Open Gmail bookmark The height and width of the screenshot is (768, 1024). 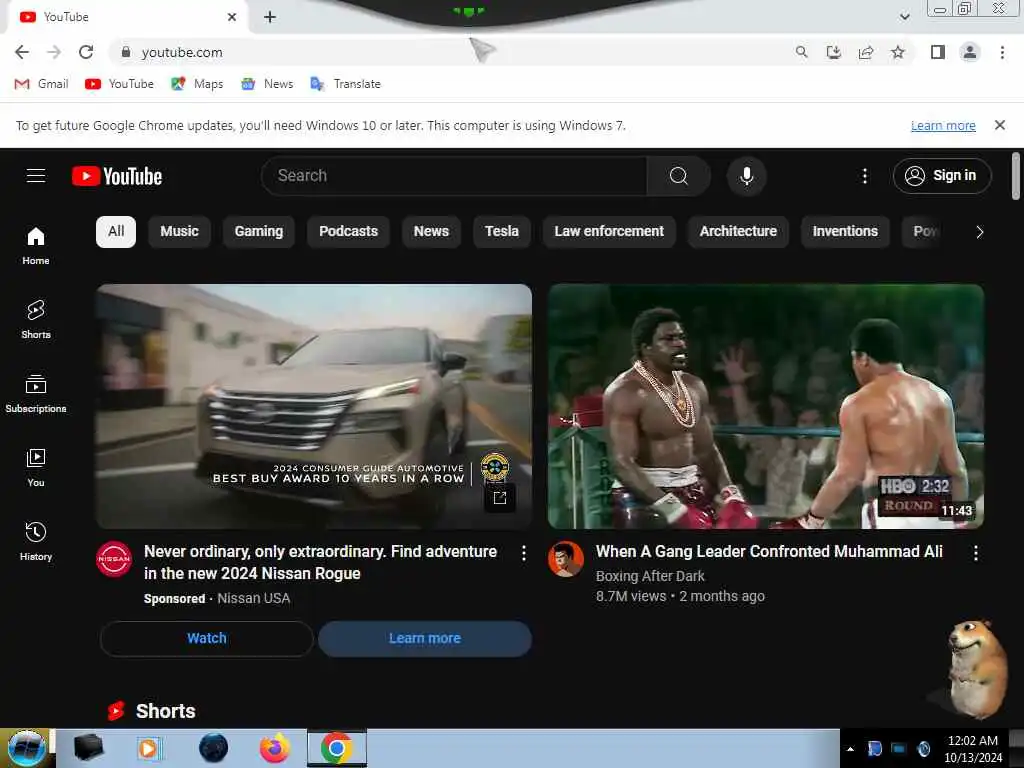tap(41, 84)
